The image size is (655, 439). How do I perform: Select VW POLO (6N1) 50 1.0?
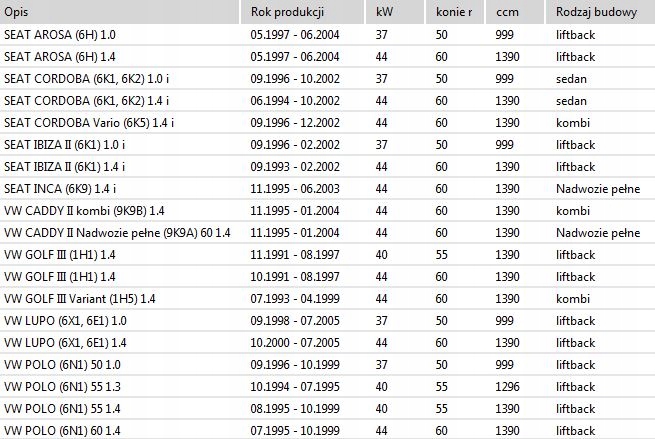328,365
